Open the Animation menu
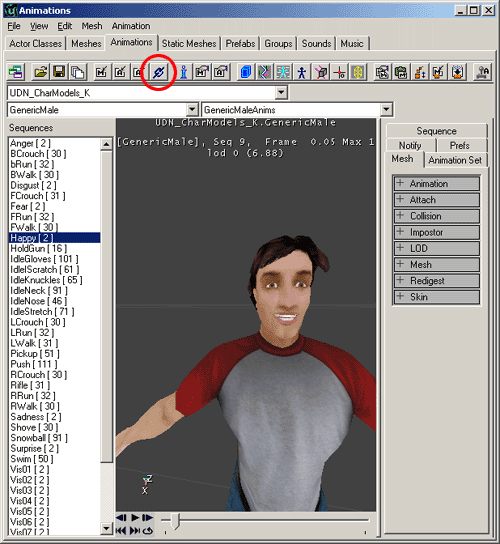500x544 pixels. click(131, 26)
